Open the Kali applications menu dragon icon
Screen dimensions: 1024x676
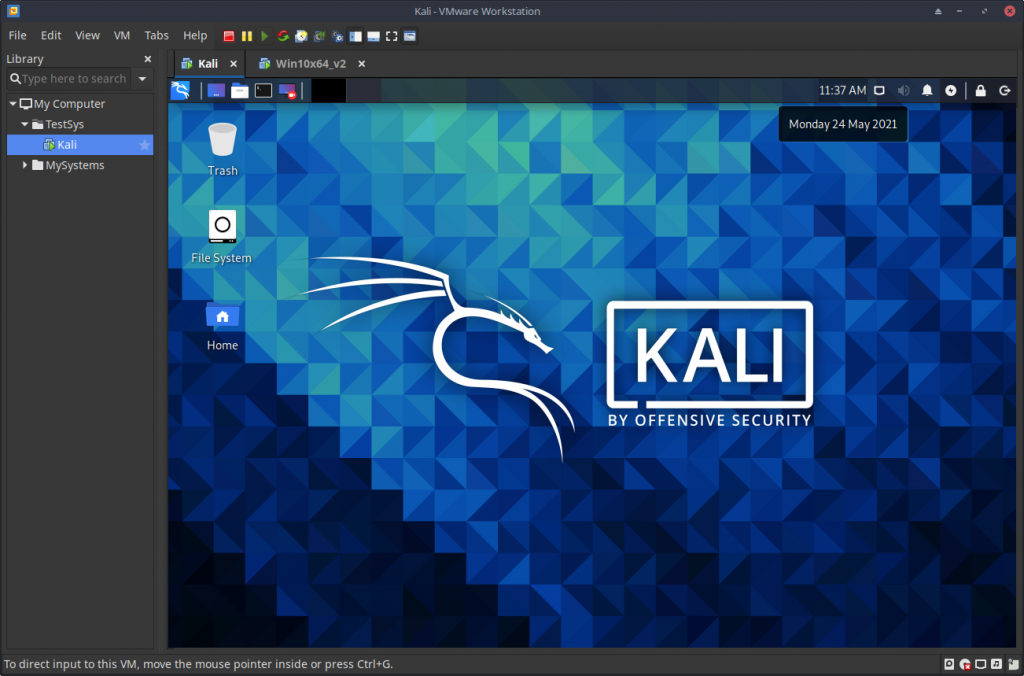tap(180, 90)
